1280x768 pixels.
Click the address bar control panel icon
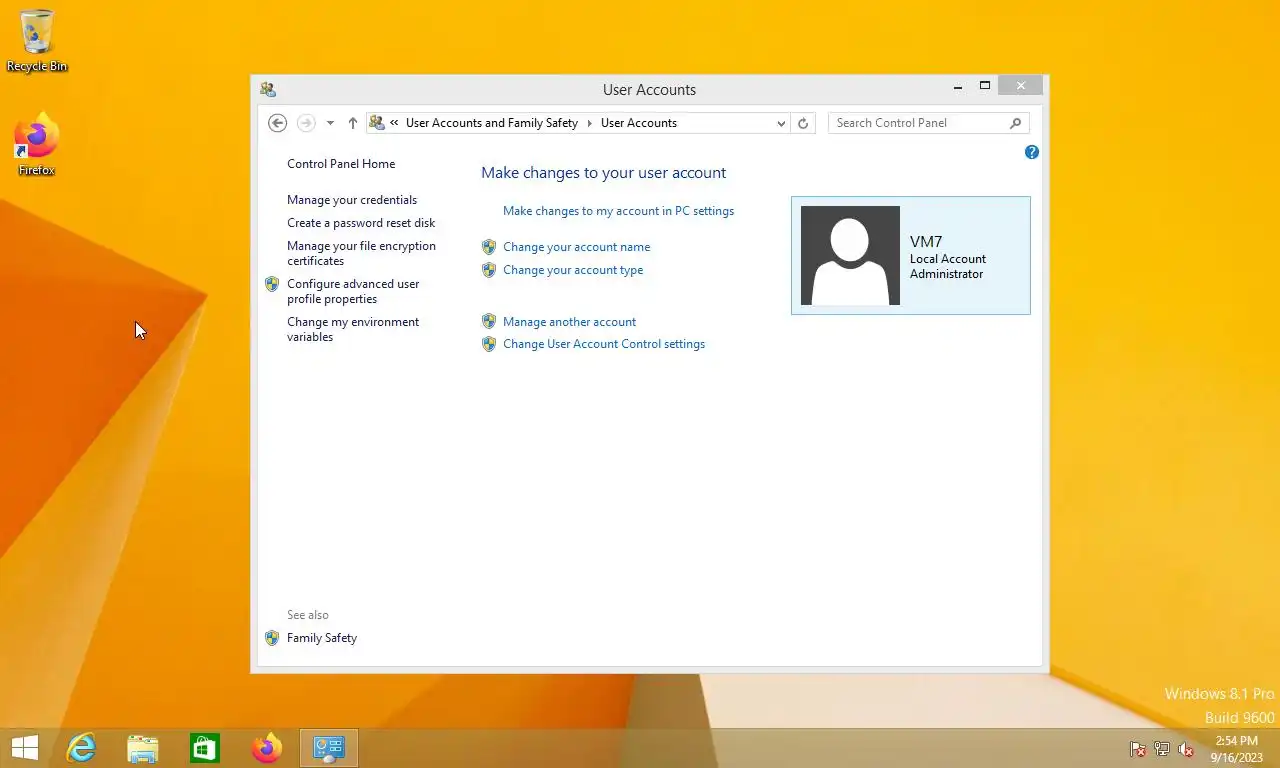click(377, 123)
